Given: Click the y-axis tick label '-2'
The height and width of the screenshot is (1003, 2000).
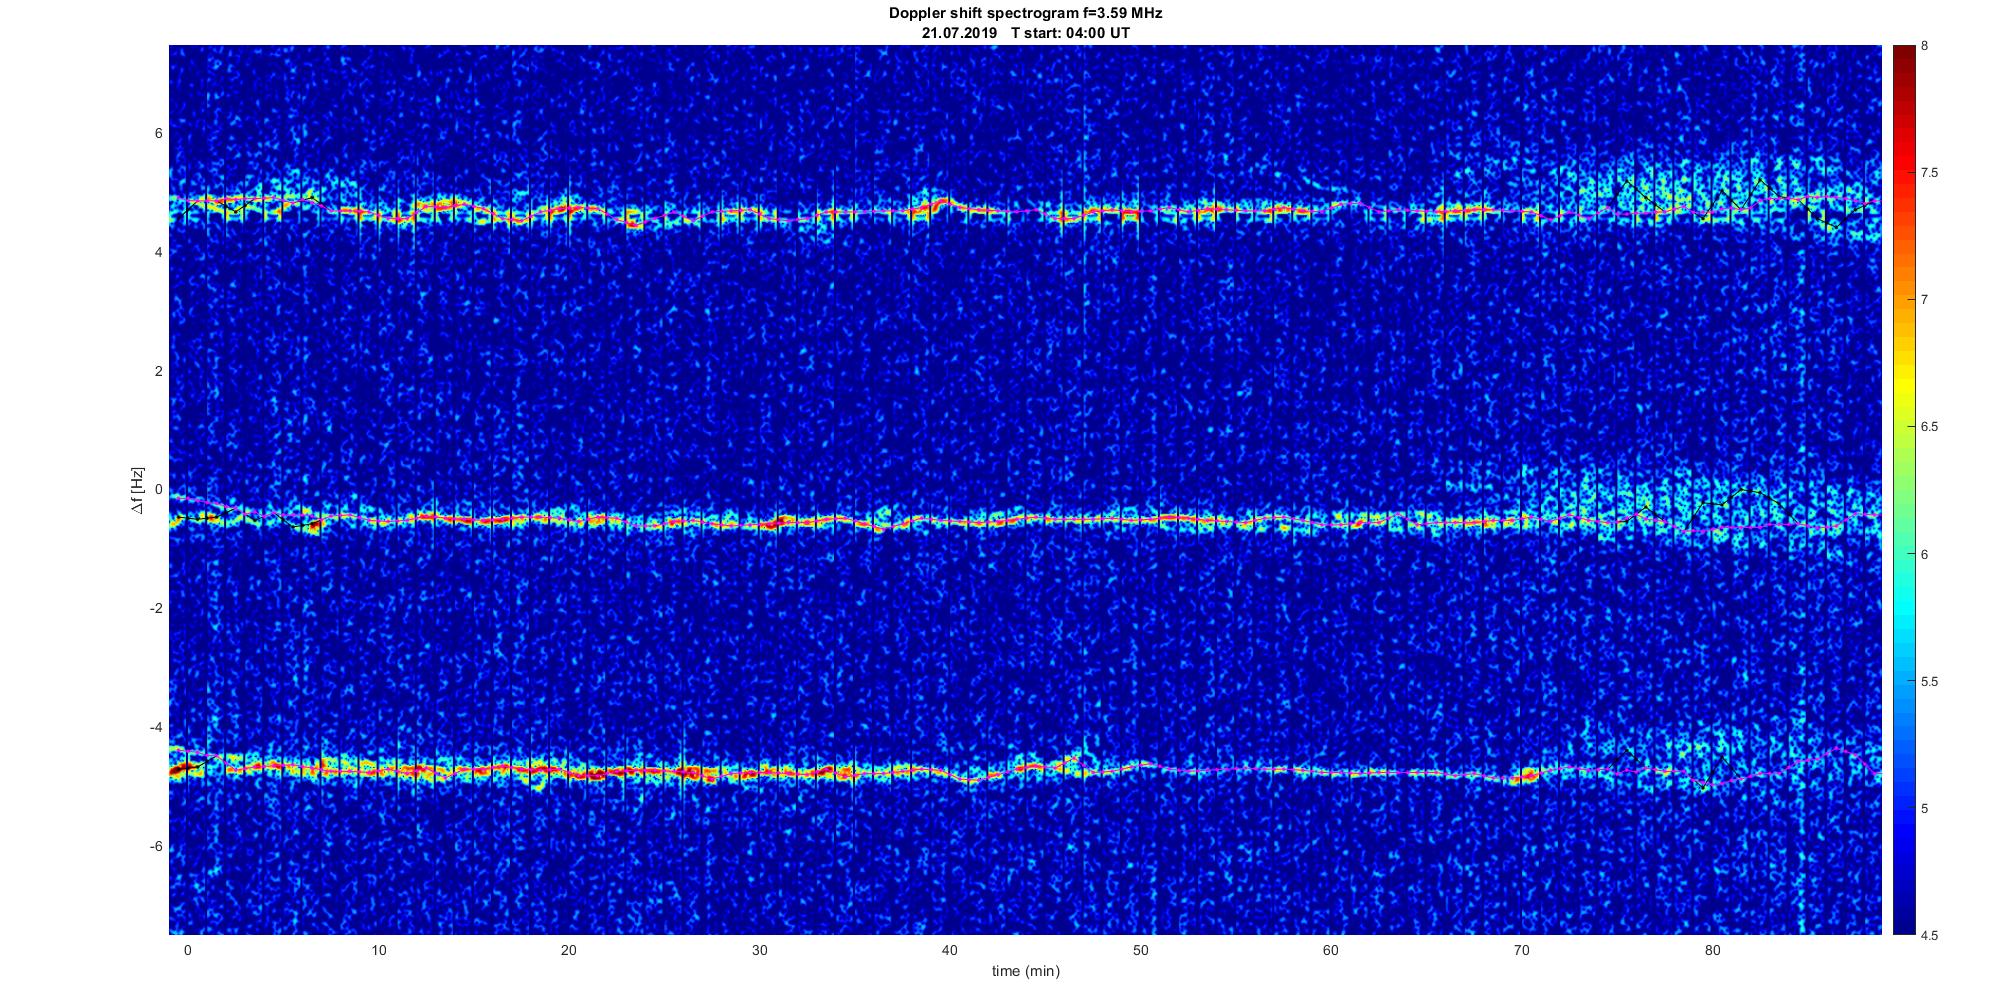Looking at the screenshot, I should pos(156,609).
